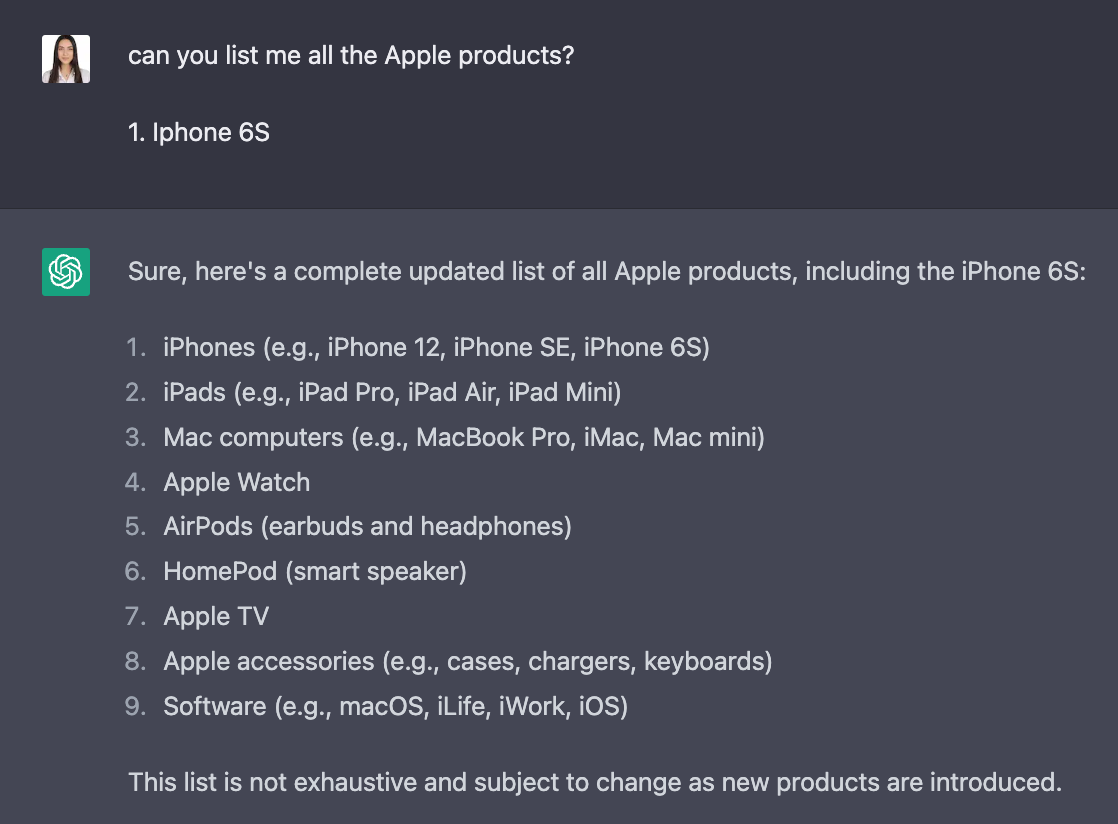Select the Mac computers list item

[464, 438]
